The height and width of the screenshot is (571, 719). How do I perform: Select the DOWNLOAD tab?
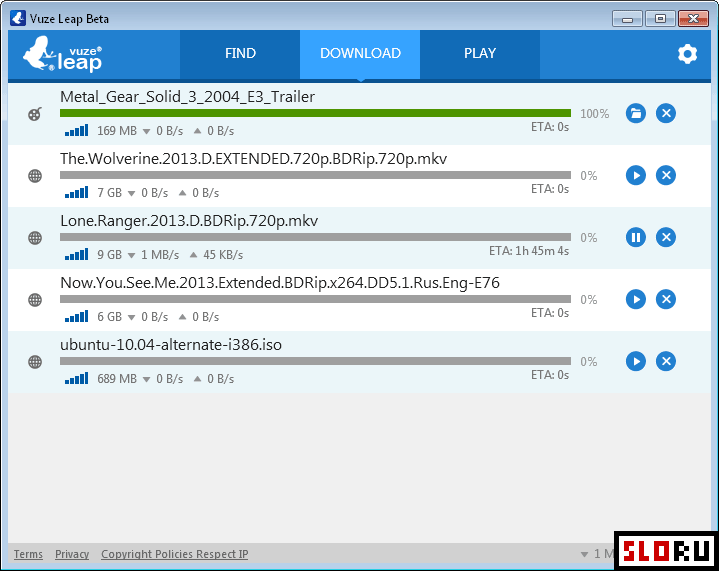pyautogui.click(x=360, y=54)
